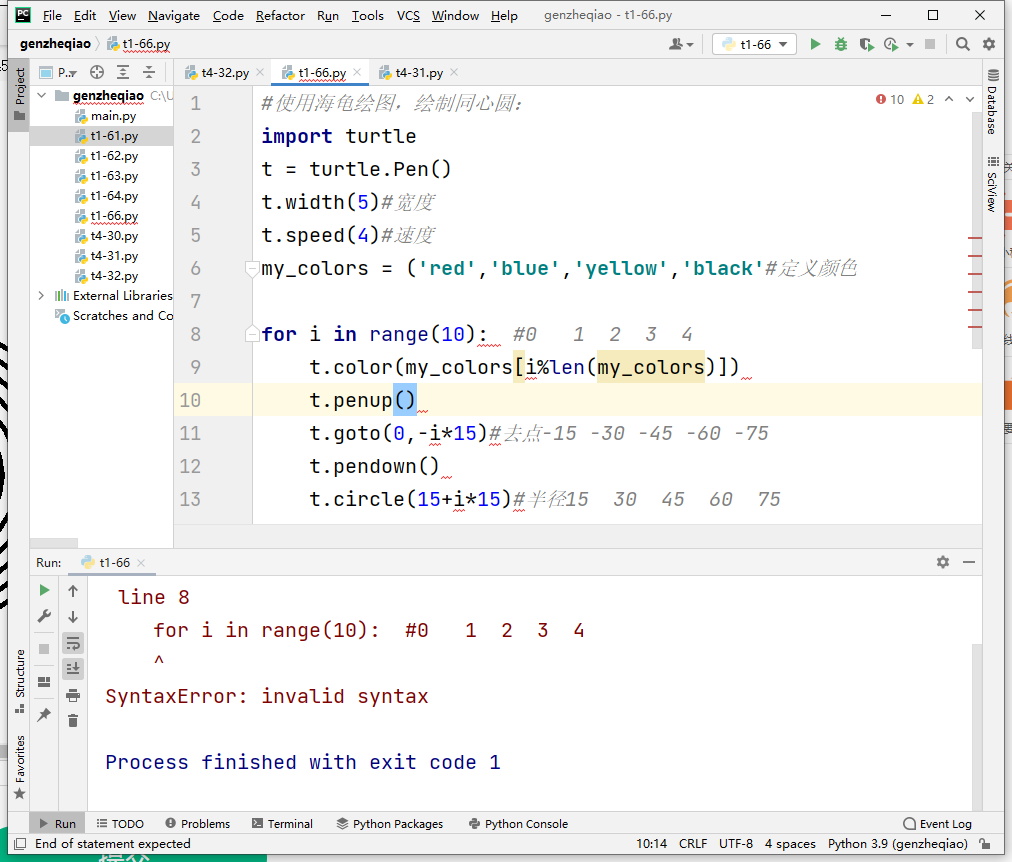Open the Event Log

coord(937,824)
